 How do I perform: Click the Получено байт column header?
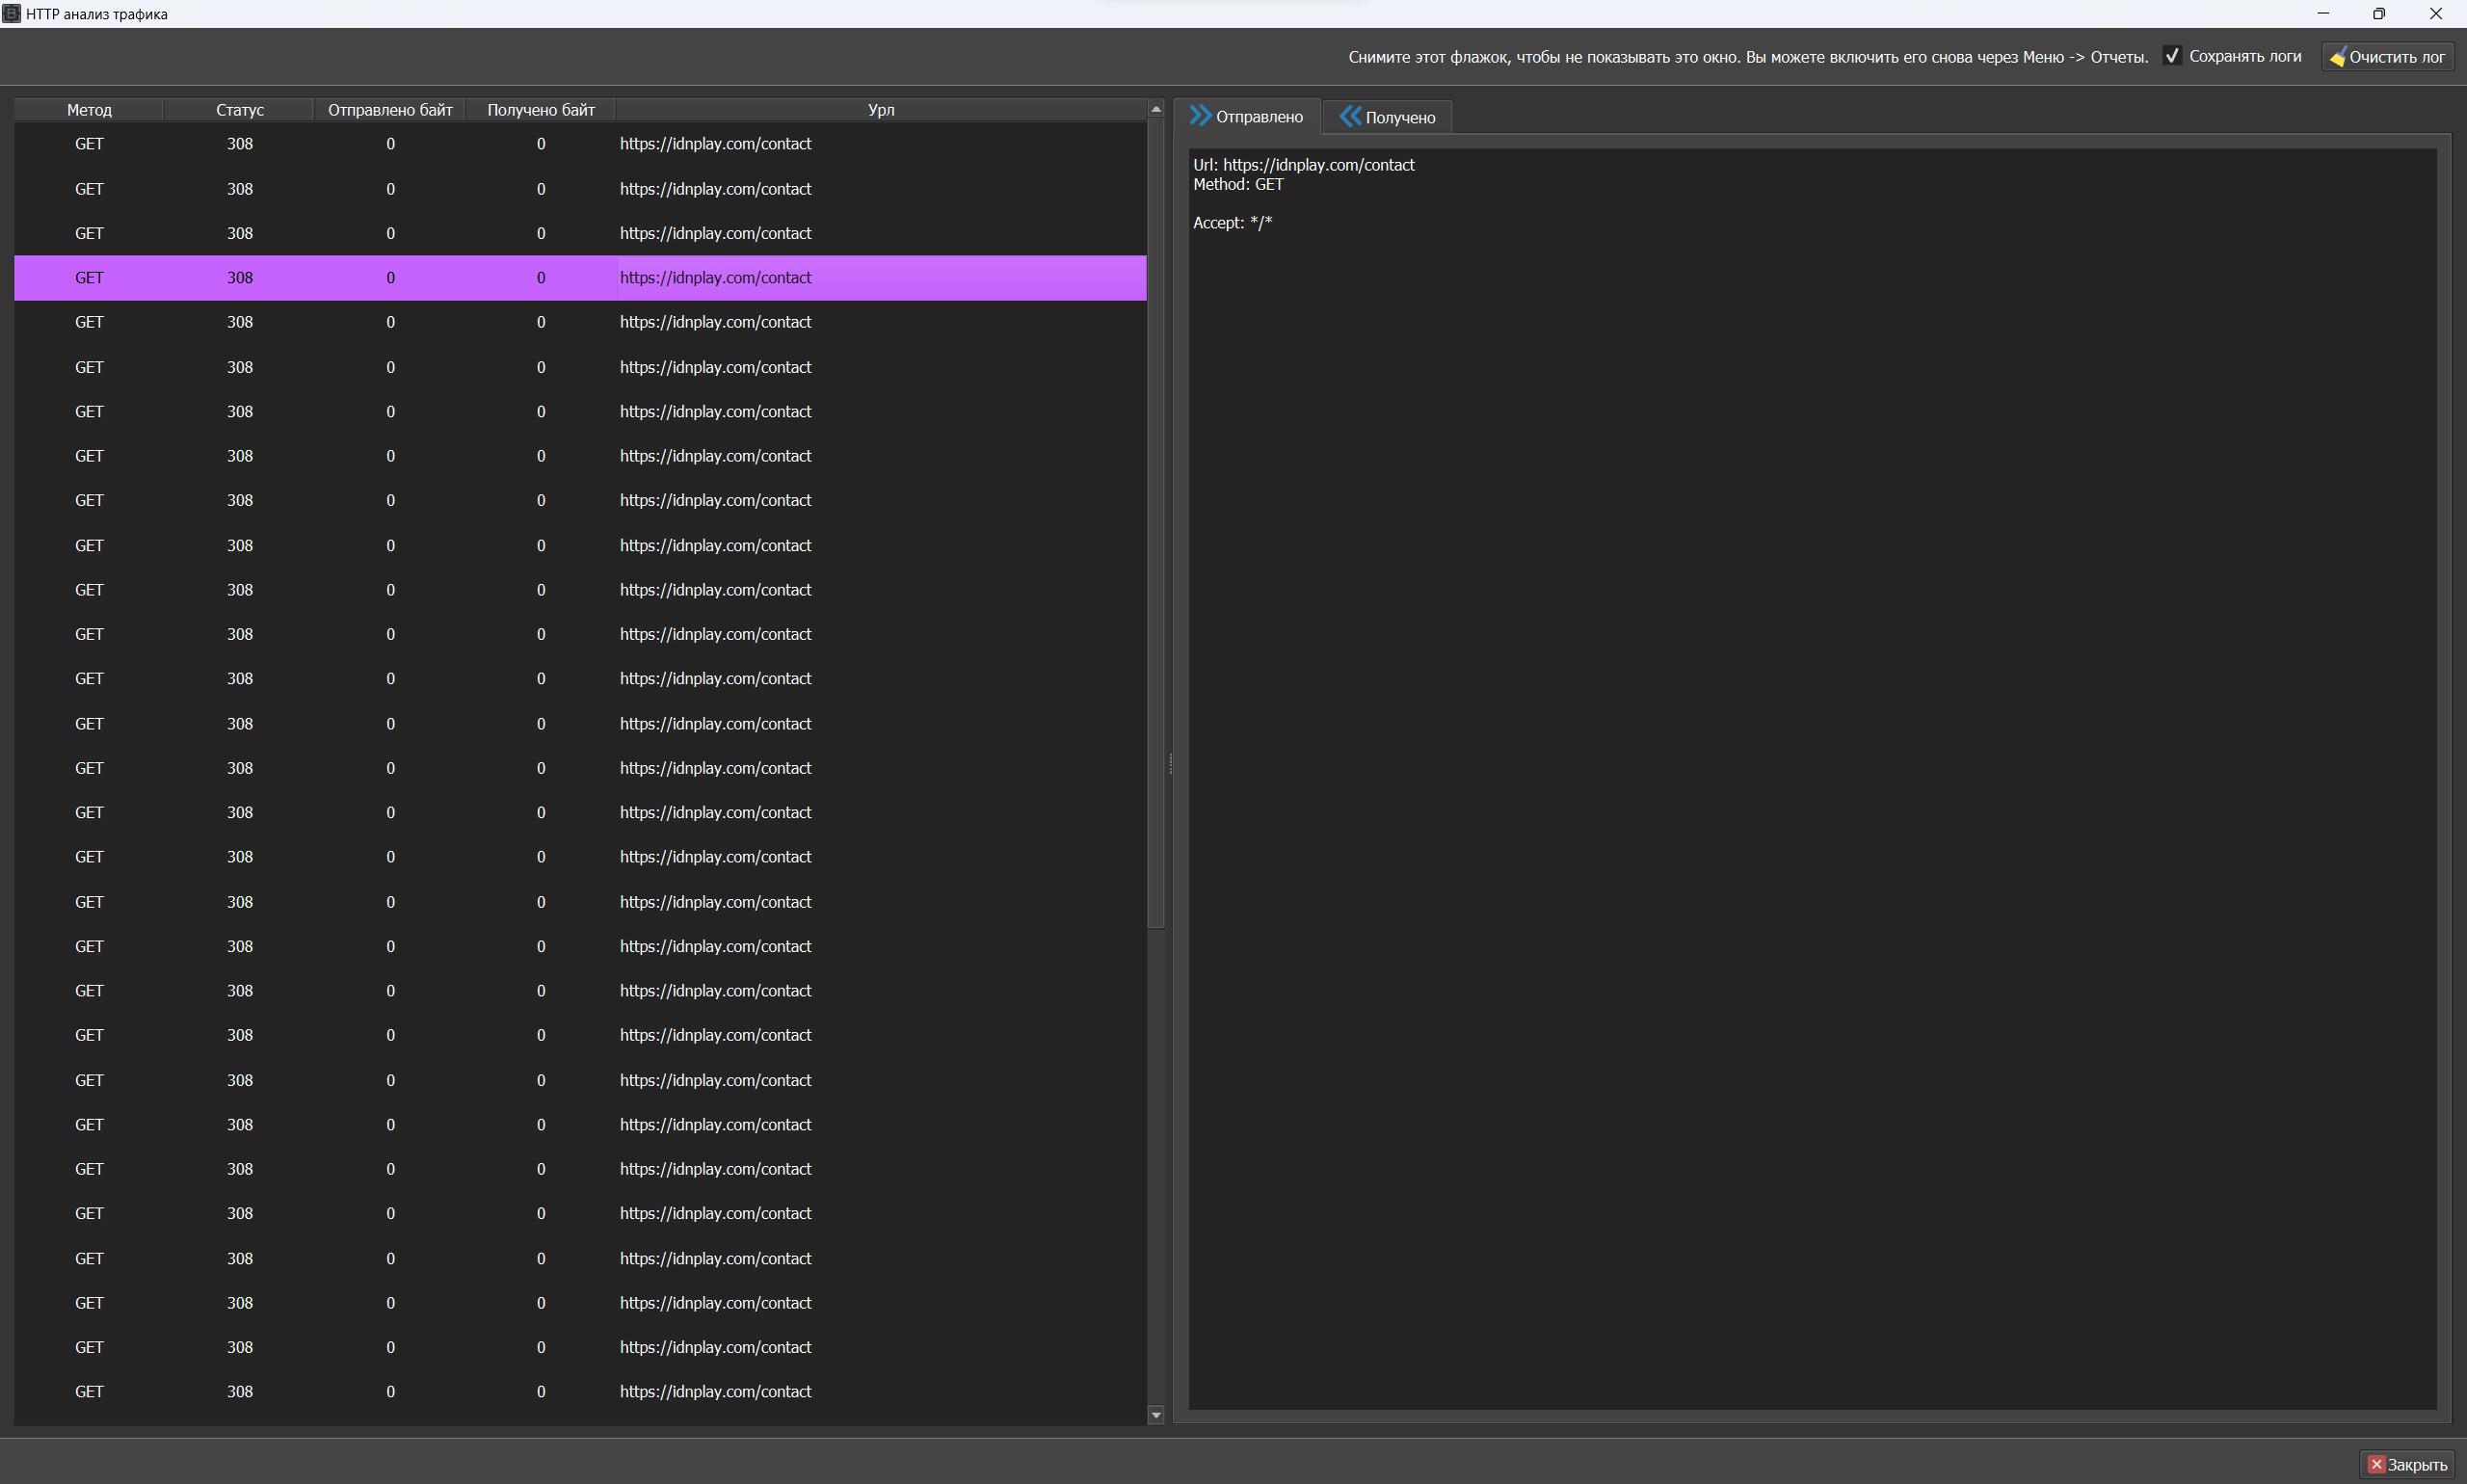click(540, 110)
